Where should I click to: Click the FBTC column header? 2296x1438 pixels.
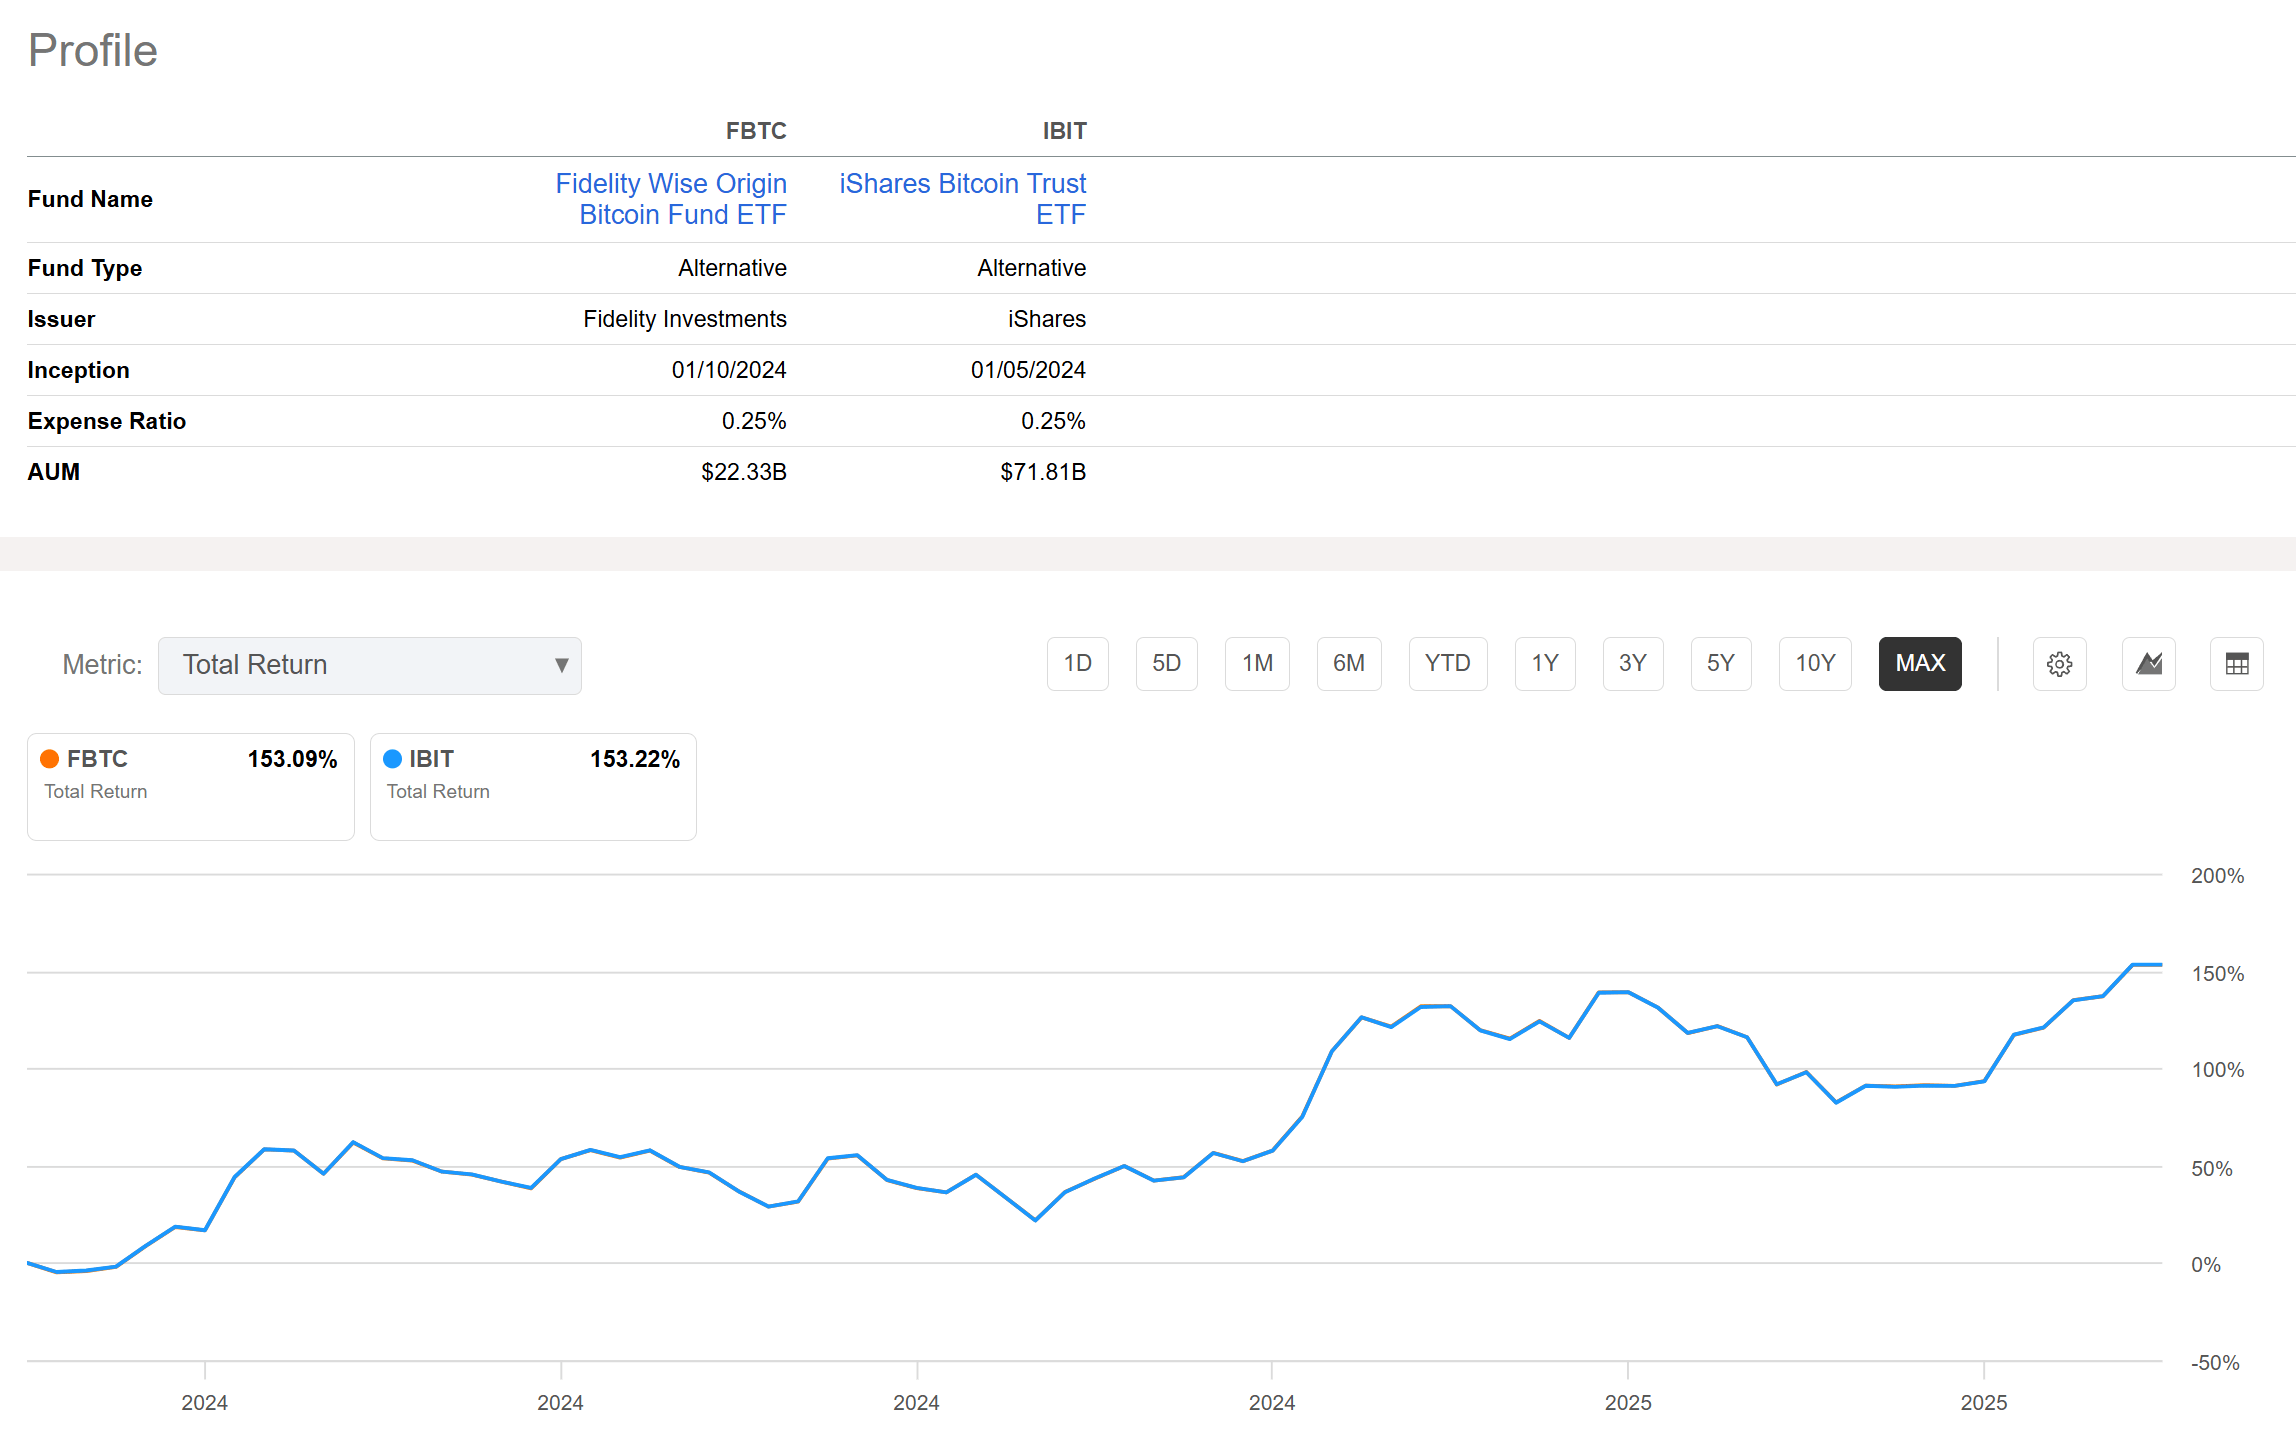[756, 131]
